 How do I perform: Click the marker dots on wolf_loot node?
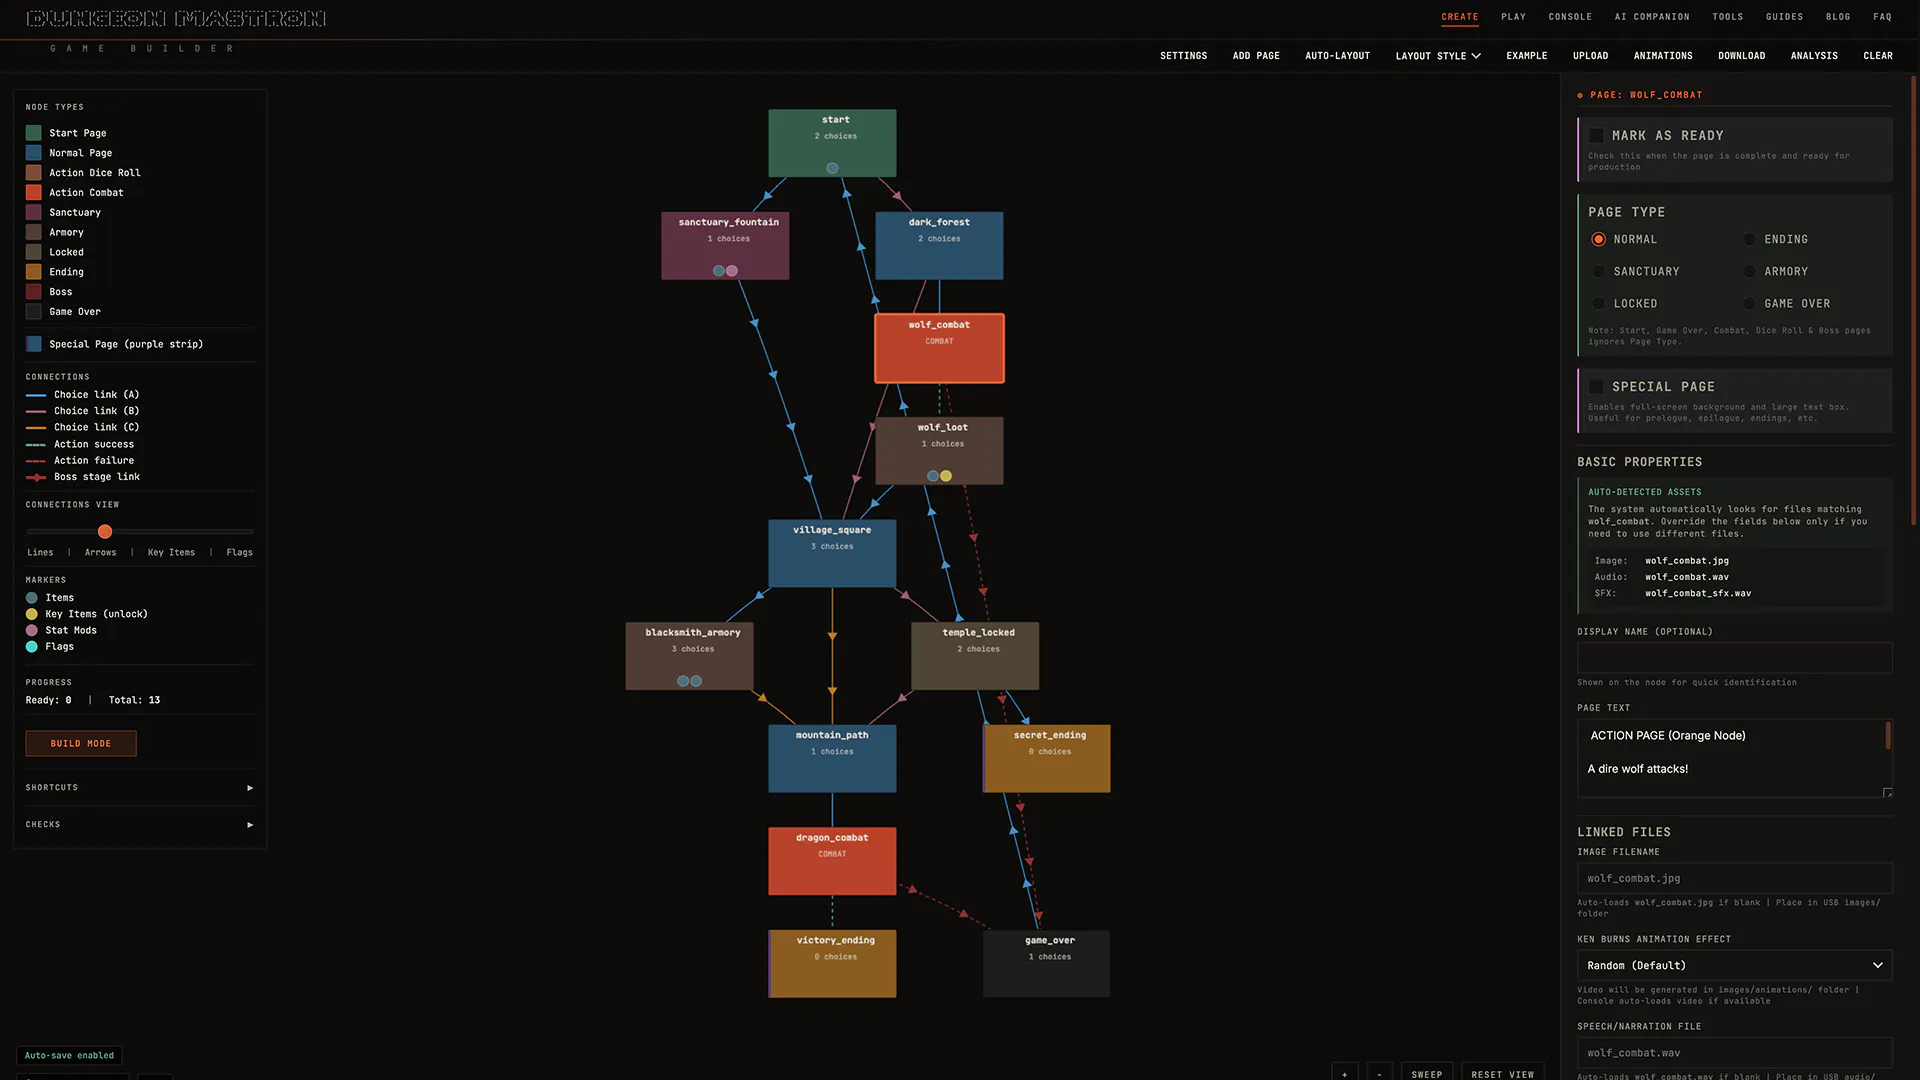click(939, 476)
